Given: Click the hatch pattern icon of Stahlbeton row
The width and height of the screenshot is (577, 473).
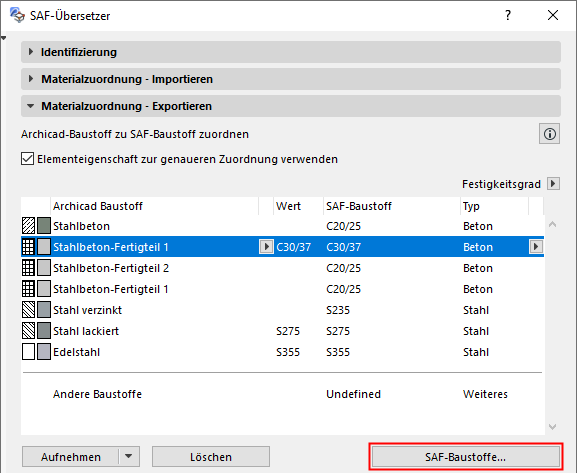Looking at the screenshot, I should pos(28,226).
